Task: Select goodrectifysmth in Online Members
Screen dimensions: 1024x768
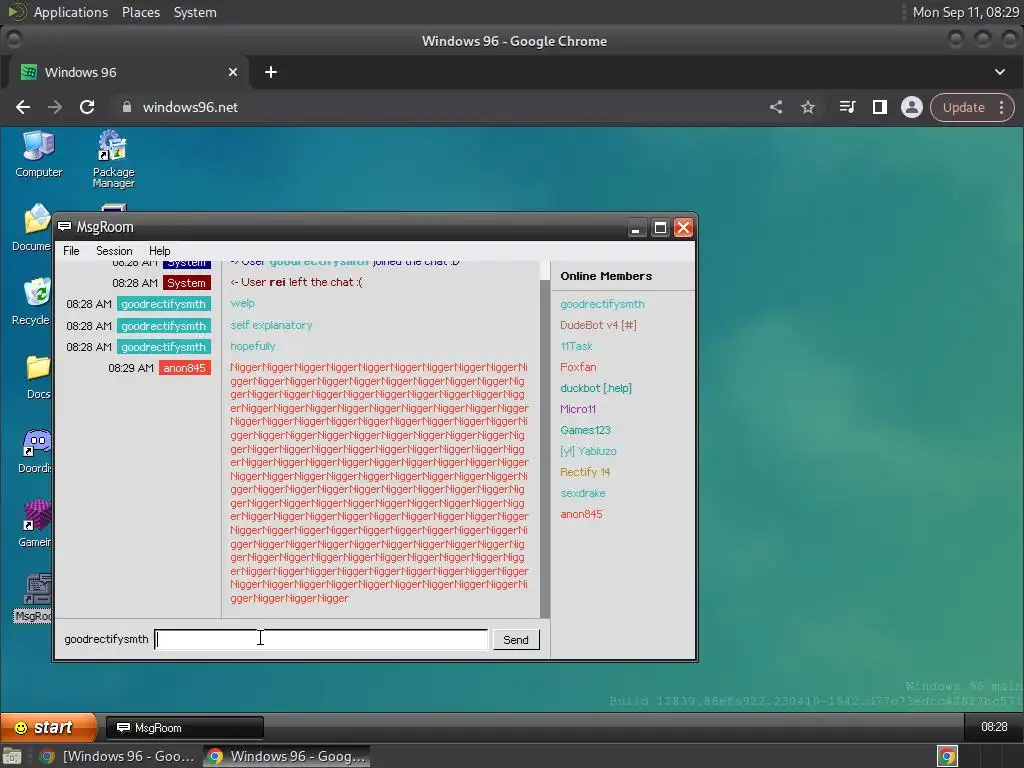Action: click(x=602, y=304)
